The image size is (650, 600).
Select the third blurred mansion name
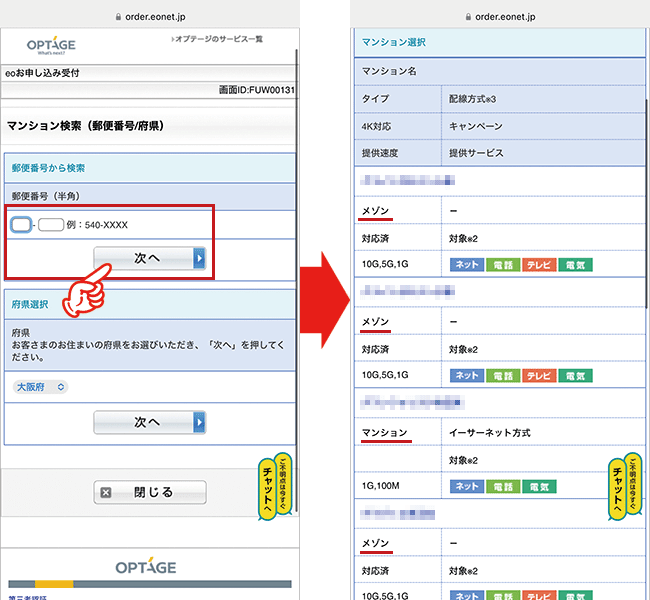pyautogui.click(x=412, y=402)
